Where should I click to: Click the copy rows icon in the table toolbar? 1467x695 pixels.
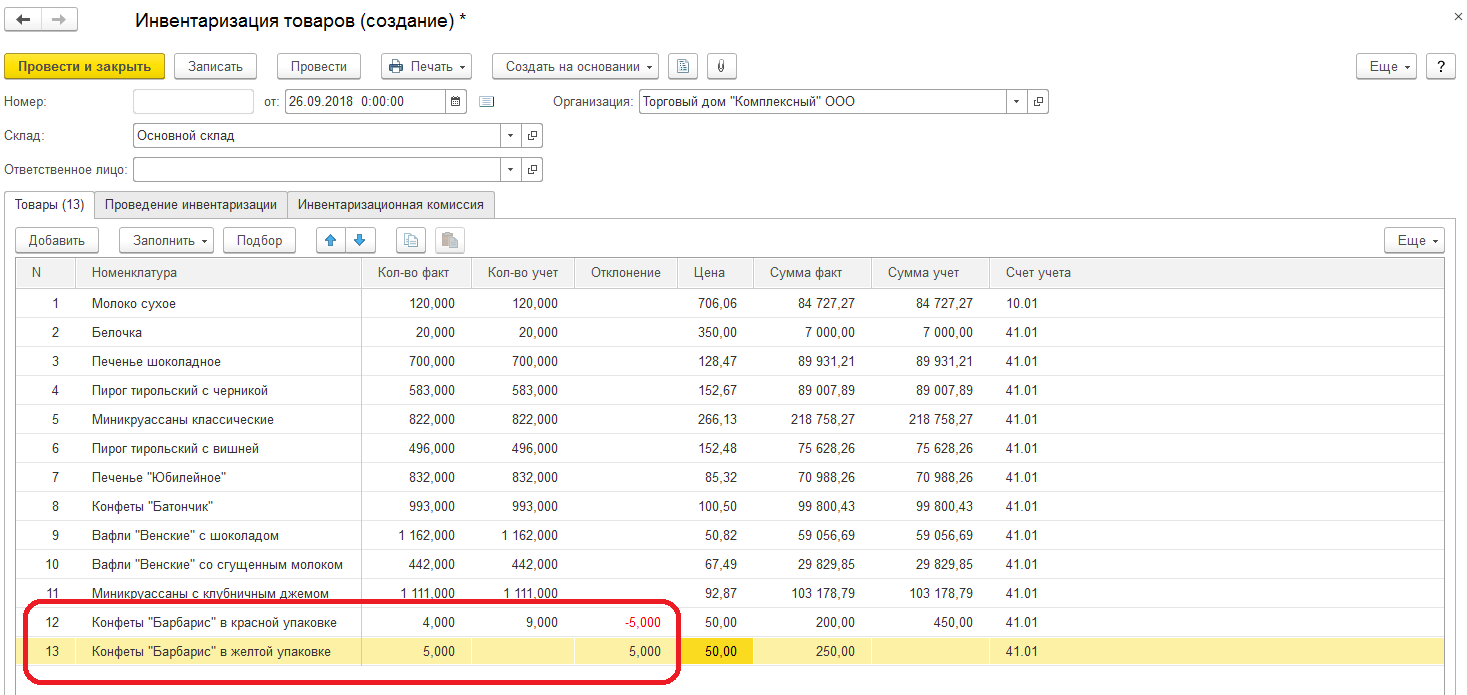(411, 240)
